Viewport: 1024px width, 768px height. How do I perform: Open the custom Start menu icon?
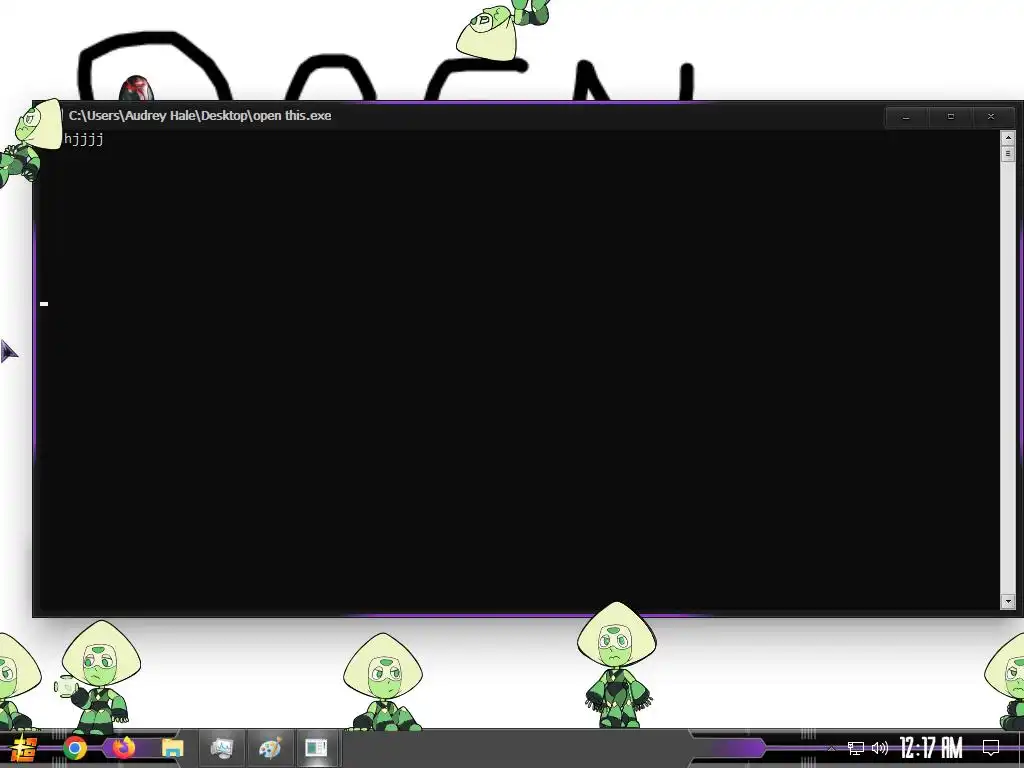(x=22, y=748)
